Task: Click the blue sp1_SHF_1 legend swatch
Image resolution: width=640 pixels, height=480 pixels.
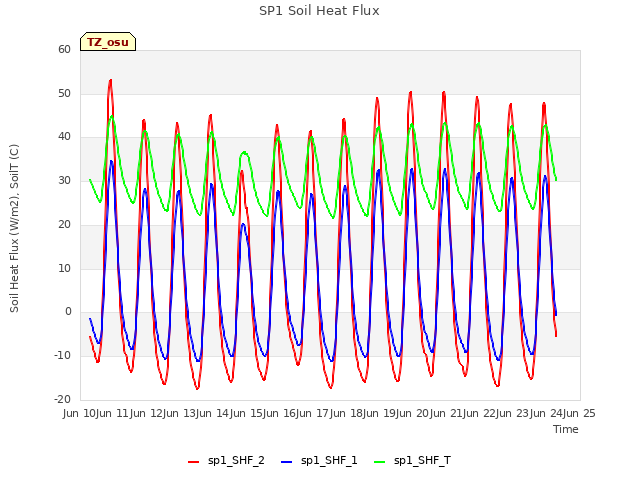Action: tap(287, 462)
